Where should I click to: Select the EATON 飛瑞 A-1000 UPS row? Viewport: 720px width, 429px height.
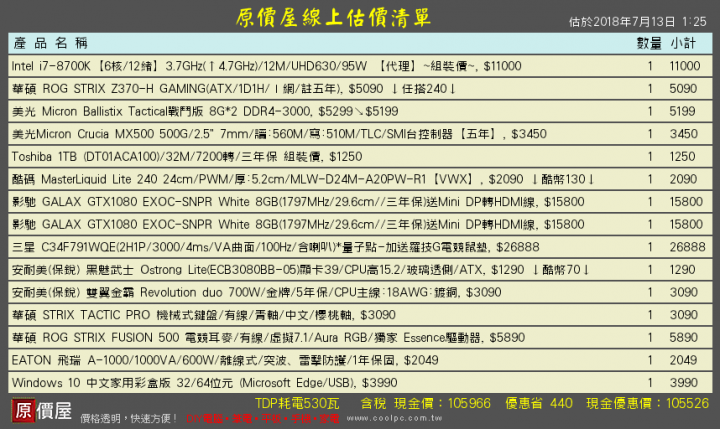tap(360, 360)
